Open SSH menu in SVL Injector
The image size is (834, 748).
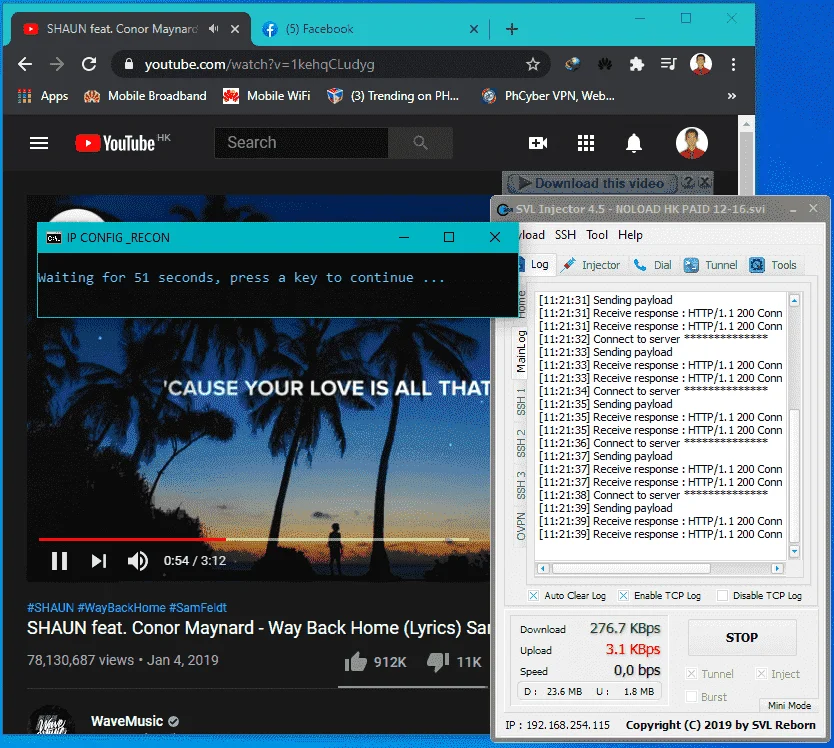click(565, 235)
